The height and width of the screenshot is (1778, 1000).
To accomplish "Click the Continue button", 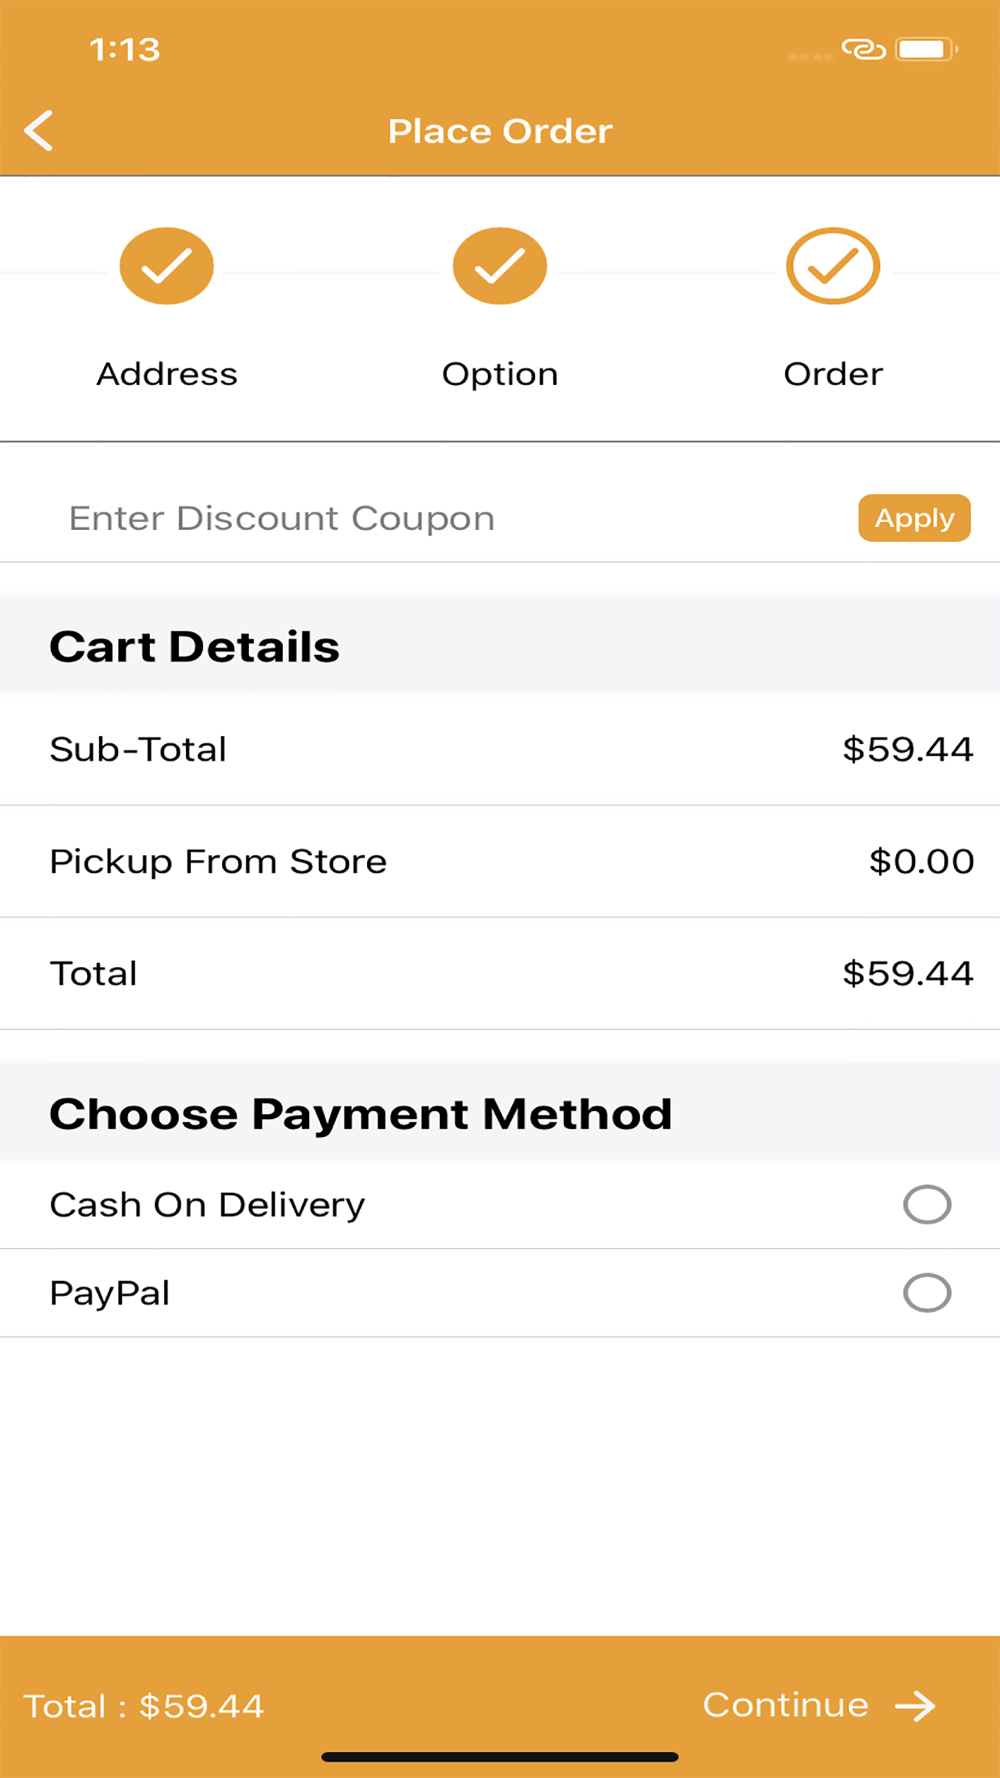I will [x=819, y=1705].
